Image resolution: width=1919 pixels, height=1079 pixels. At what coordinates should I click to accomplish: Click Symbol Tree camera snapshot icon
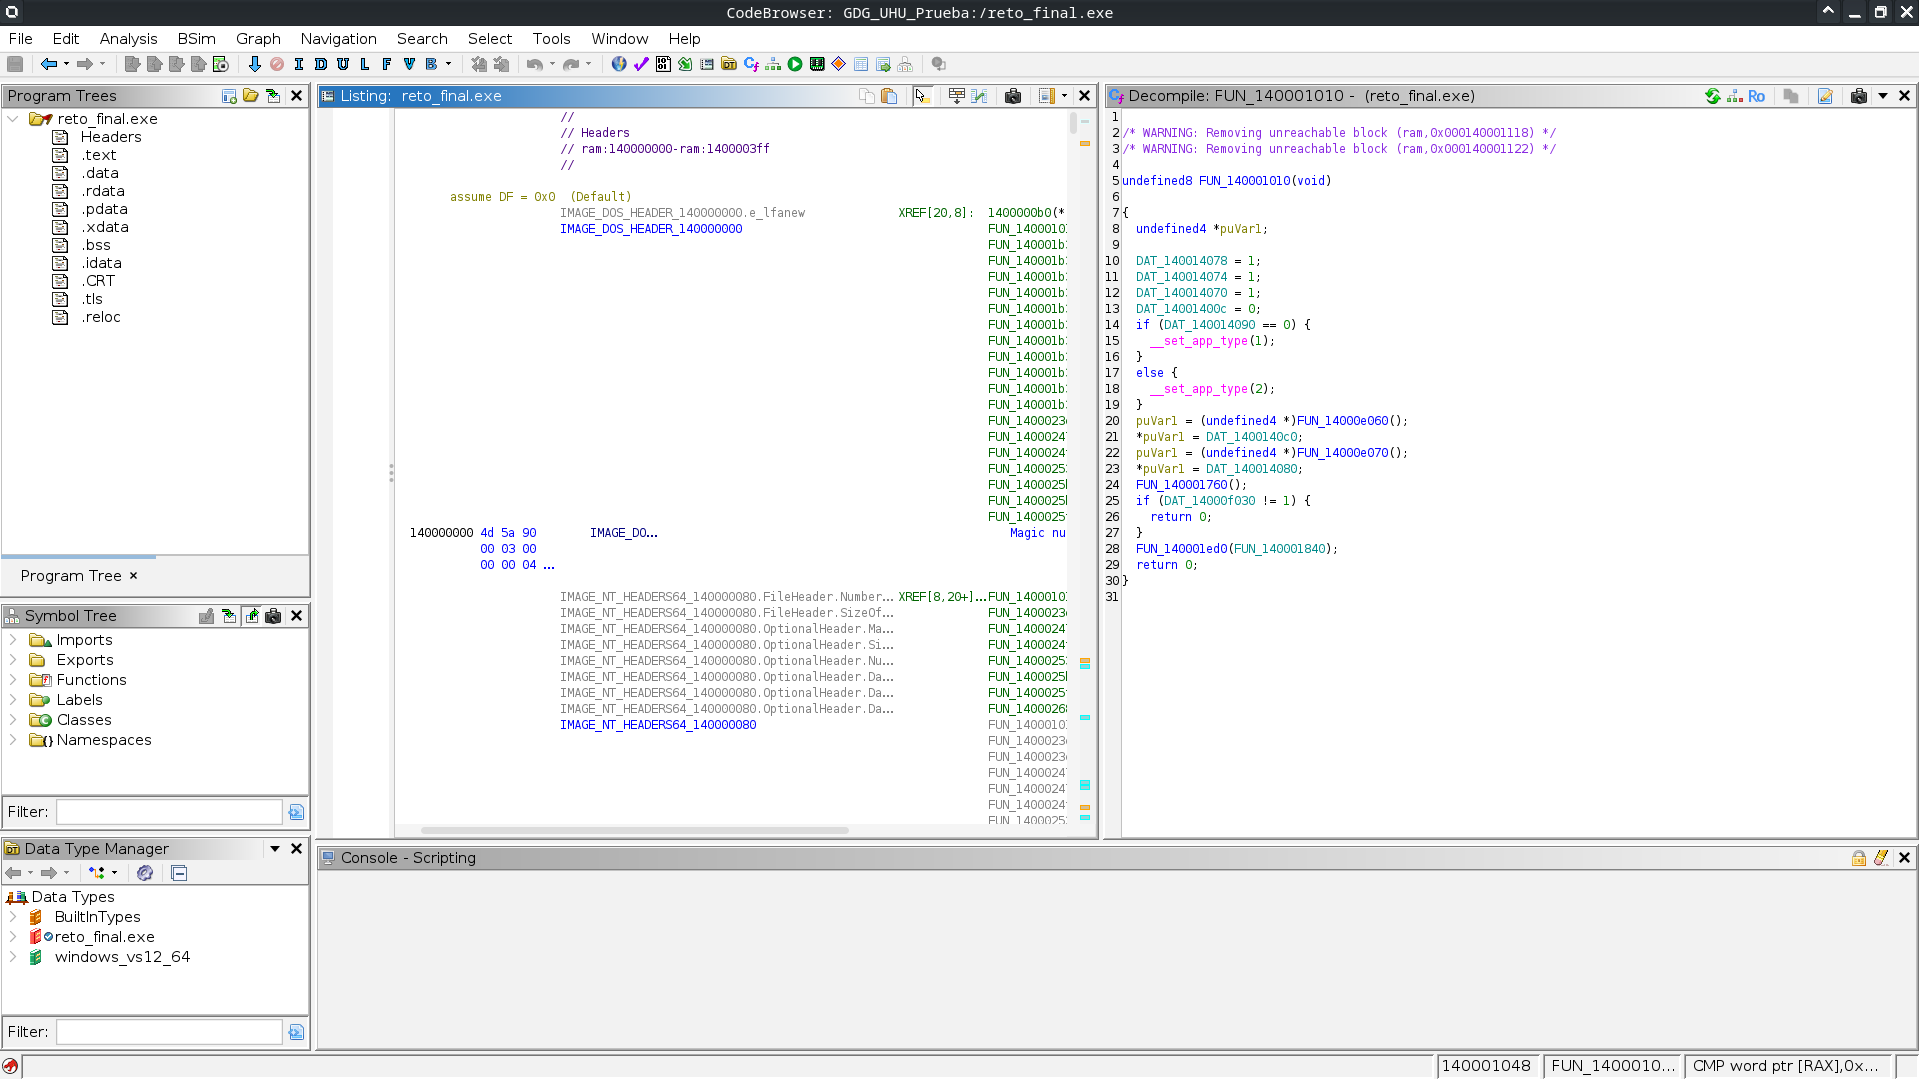[x=273, y=616]
